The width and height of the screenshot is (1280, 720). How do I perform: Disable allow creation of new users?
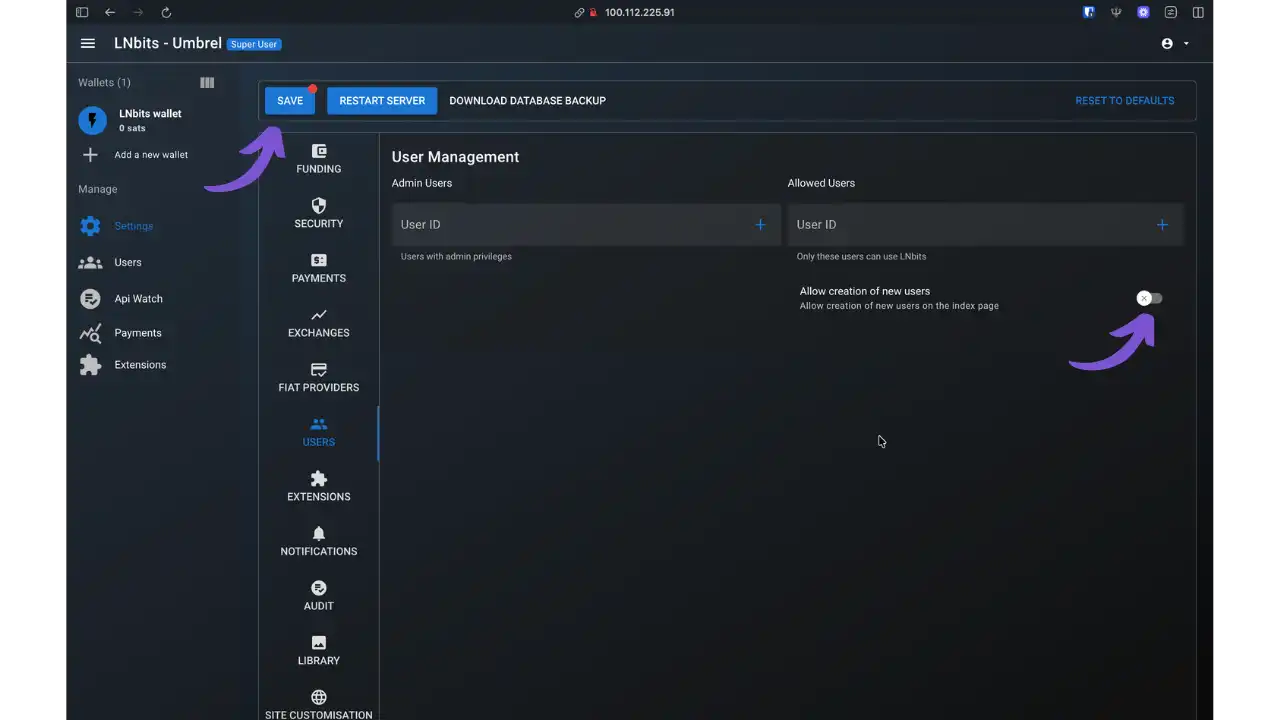tap(1148, 297)
